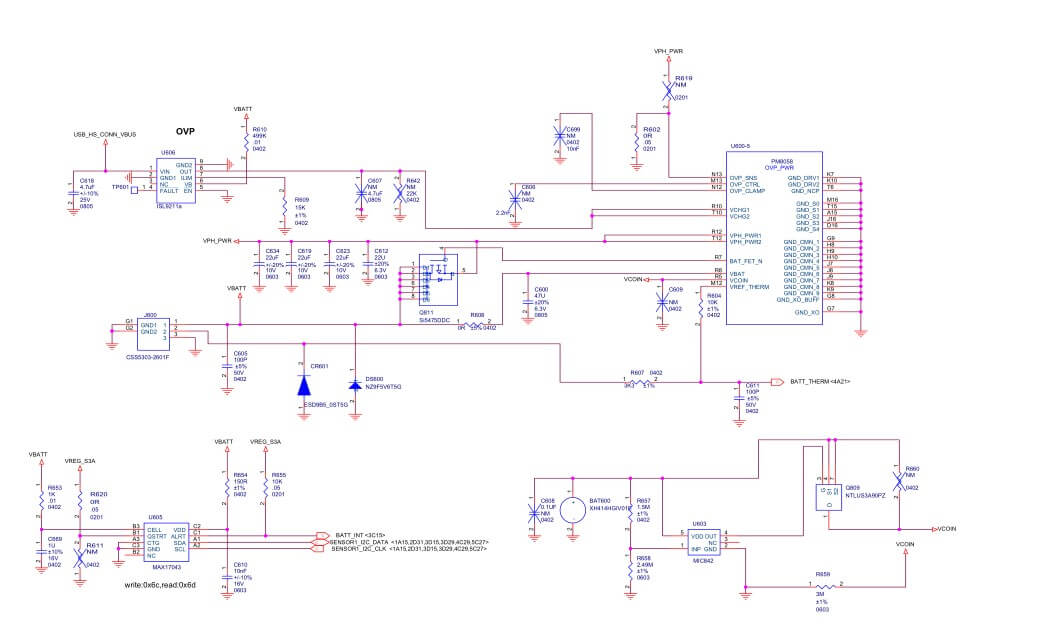Viewport: 1039px width, 635px height.
Task: Click the Si5475DDC transistor Q611 symbol
Action: (437, 280)
